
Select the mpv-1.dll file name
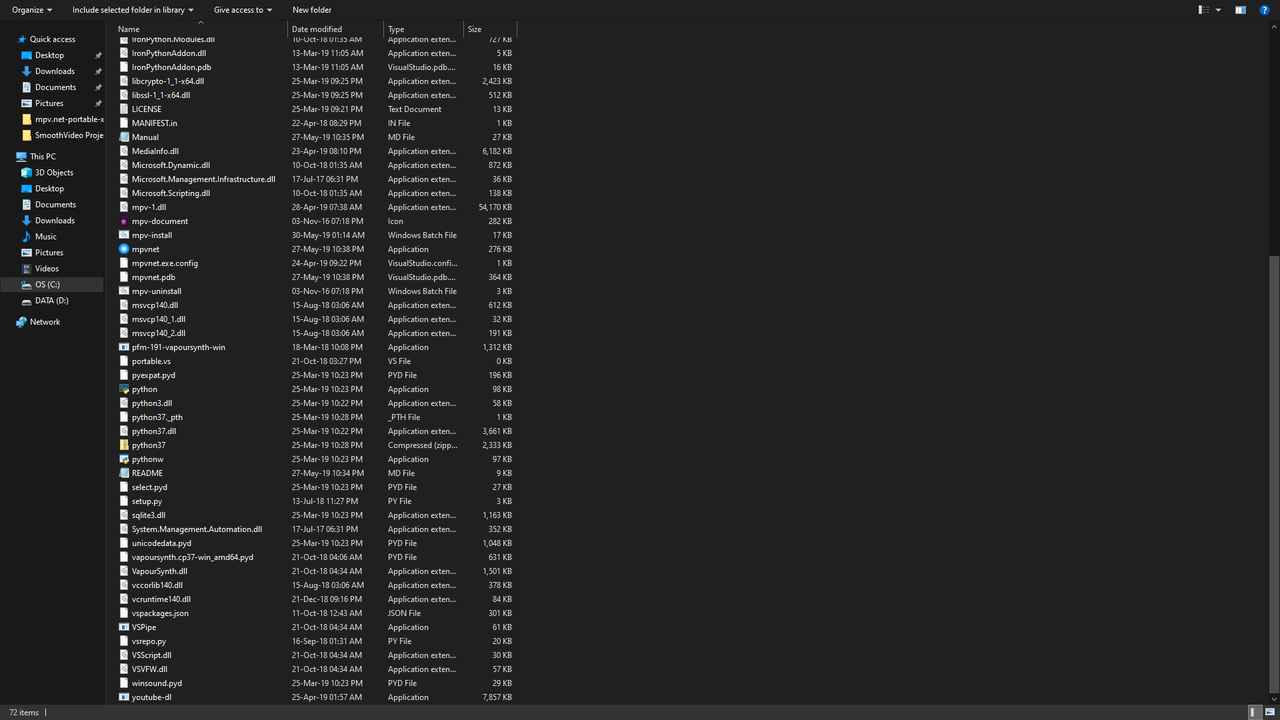(149, 207)
